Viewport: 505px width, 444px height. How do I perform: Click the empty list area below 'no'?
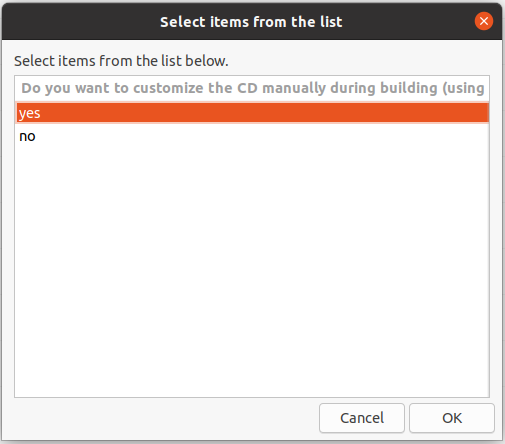[252, 270]
